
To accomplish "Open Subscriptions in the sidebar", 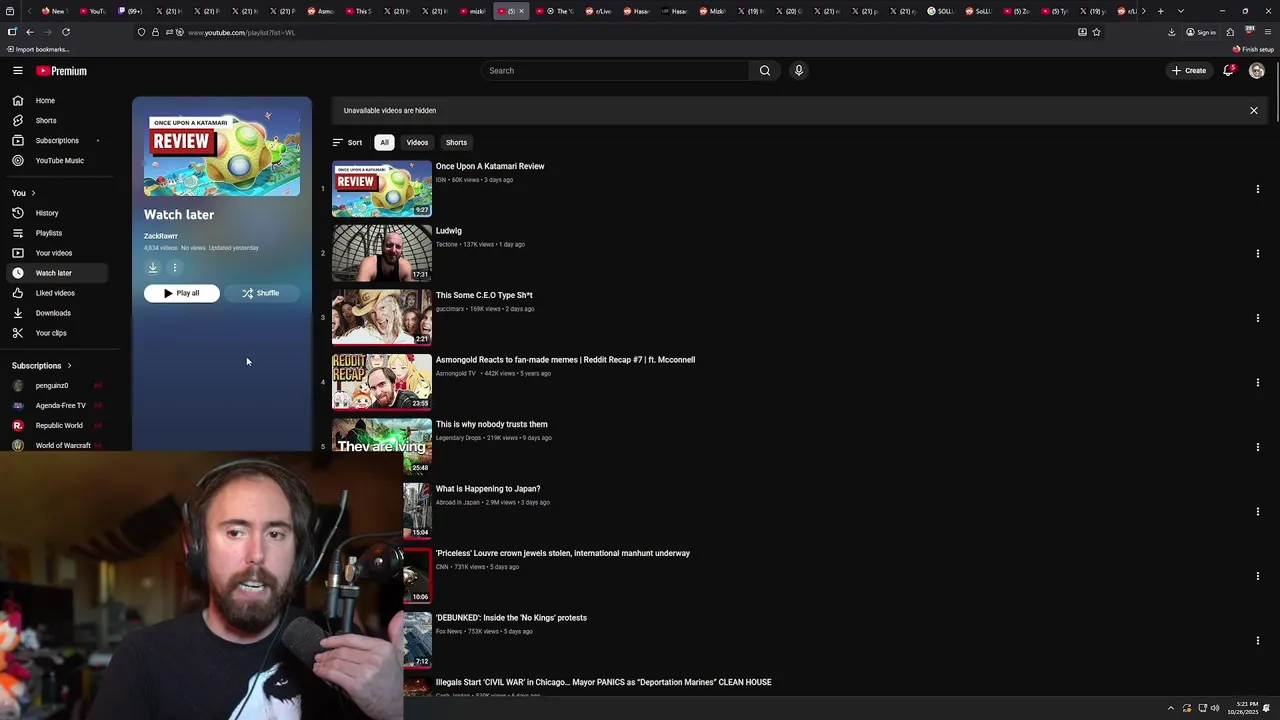I will pos(56,141).
